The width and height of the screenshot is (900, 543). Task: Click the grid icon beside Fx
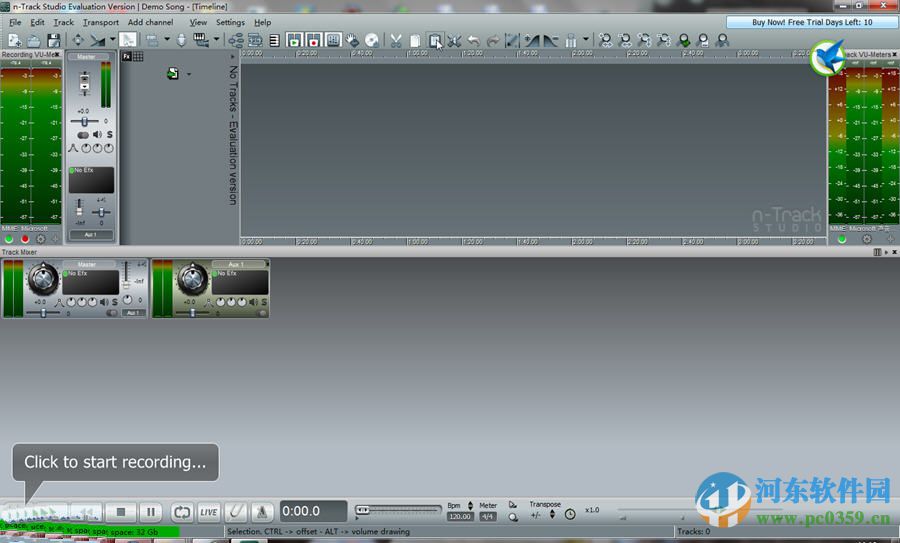pos(138,56)
